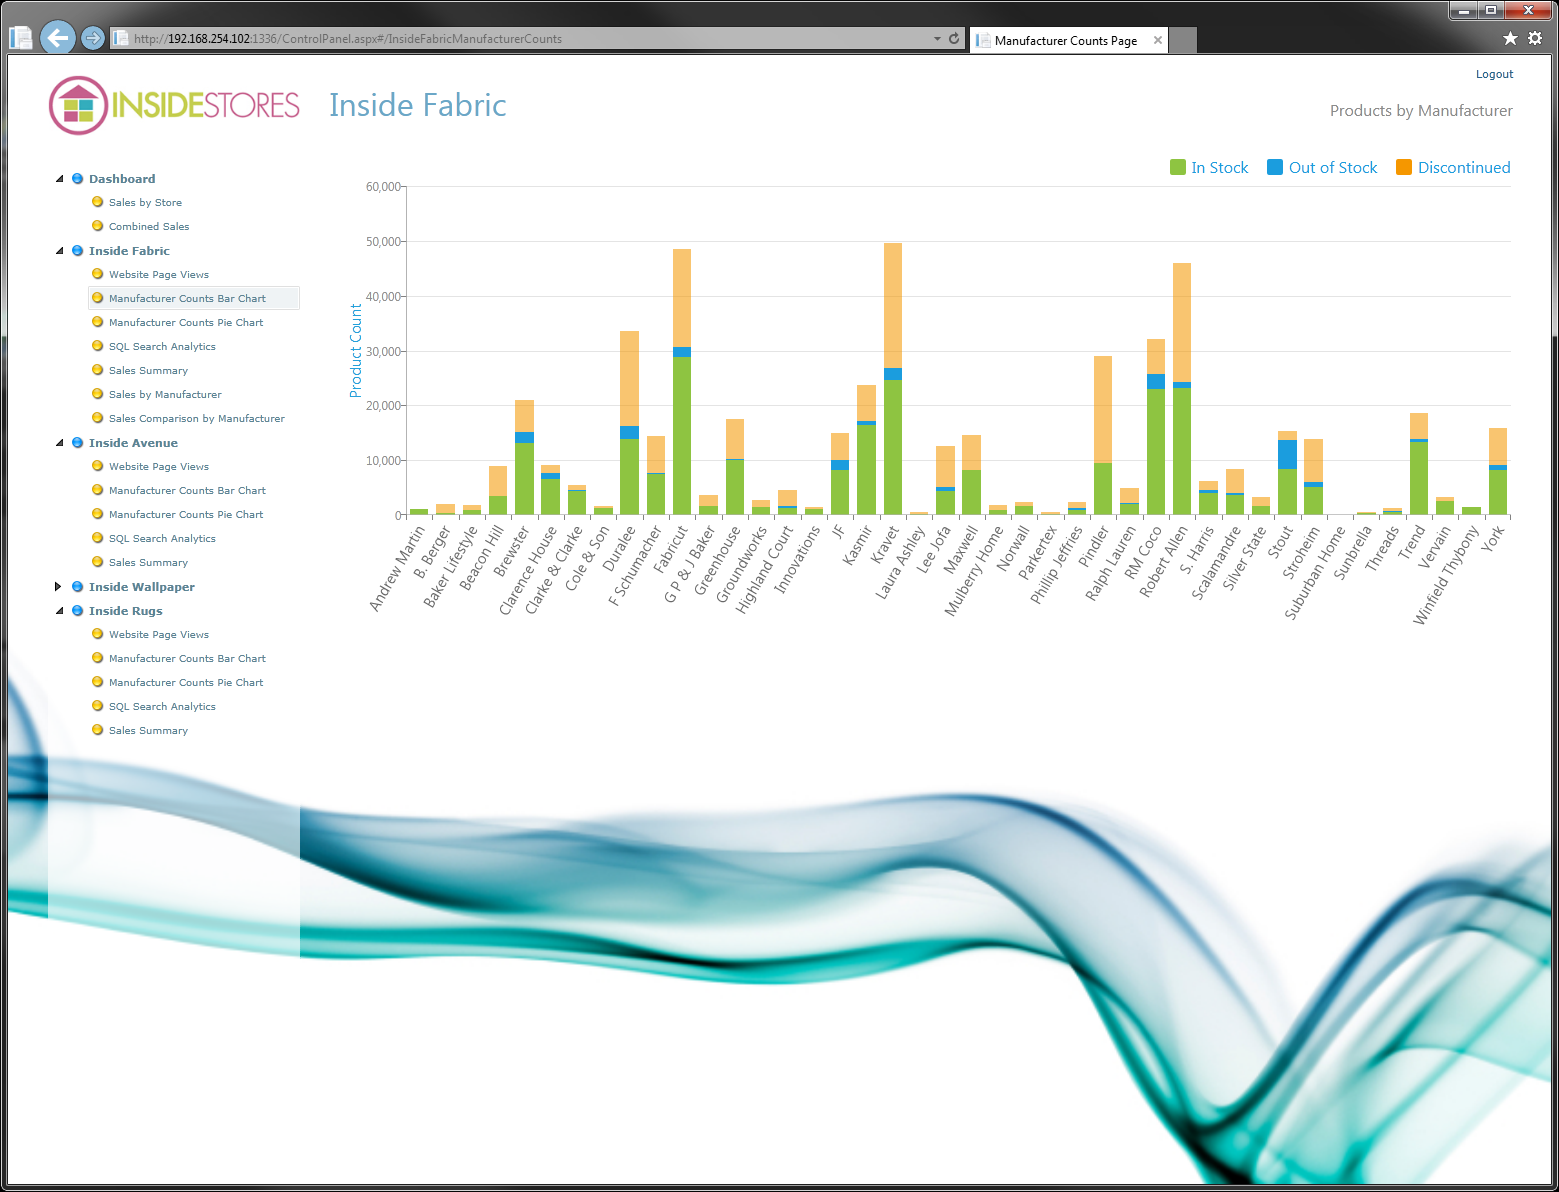1559x1192 pixels.
Task: Click the blue Out of Stock legend swatch
Action: [x=1275, y=167]
